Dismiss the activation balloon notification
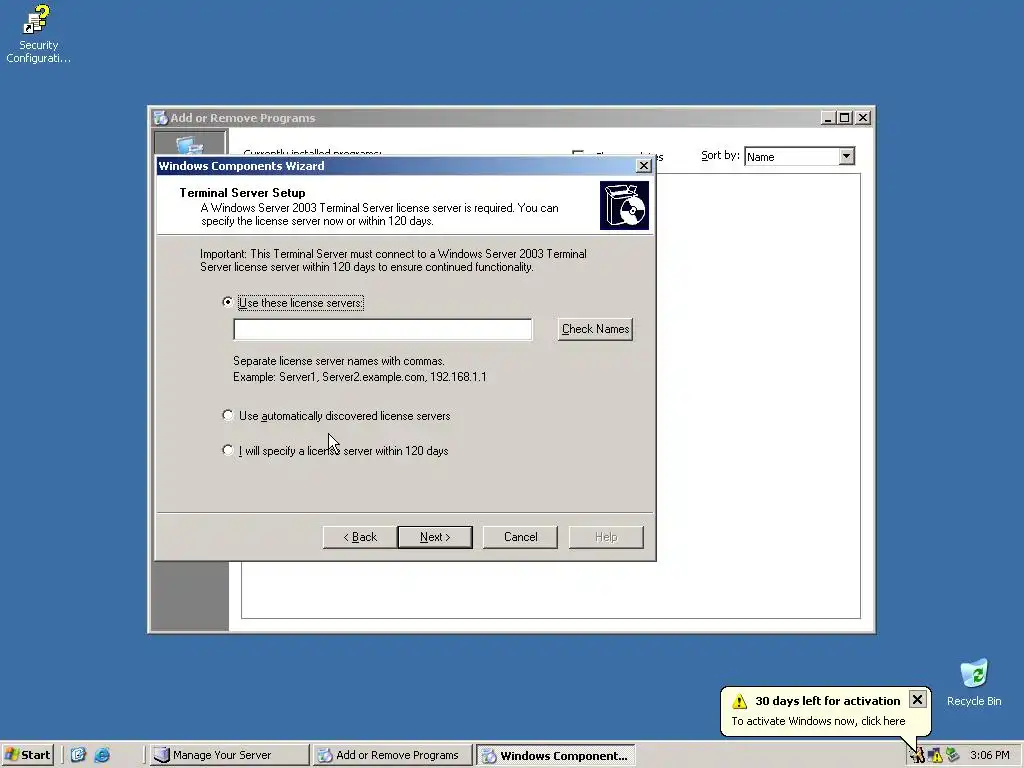The width and height of the screenshot is (1024, 768). [x=918, y=699]
